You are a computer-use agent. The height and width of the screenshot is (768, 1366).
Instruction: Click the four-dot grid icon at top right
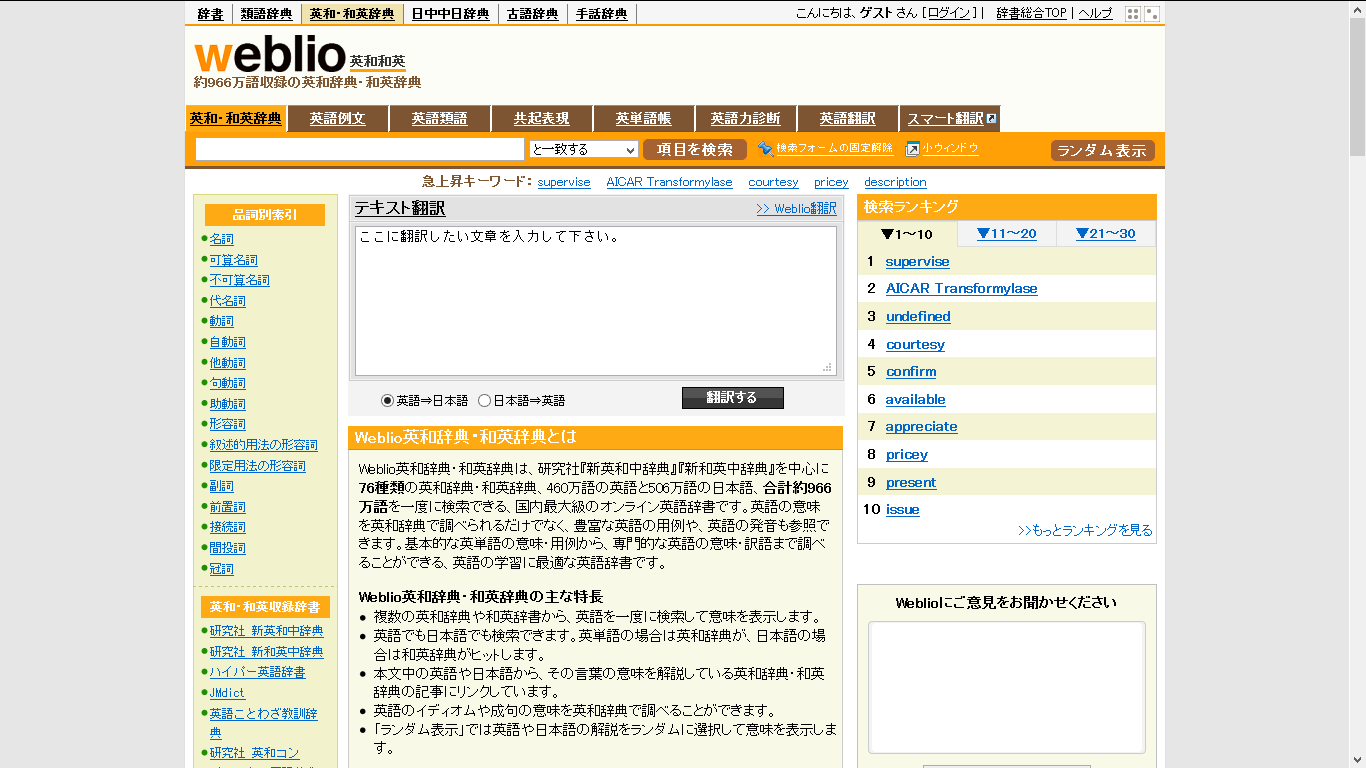1132,13
